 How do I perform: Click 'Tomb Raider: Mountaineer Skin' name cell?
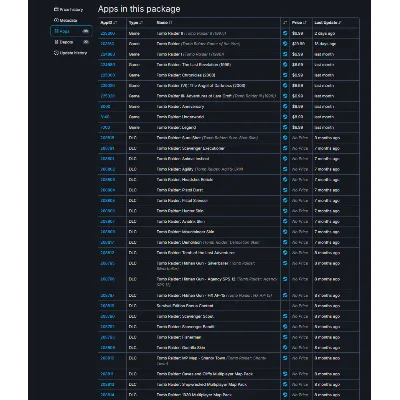[x=185, y=232]
